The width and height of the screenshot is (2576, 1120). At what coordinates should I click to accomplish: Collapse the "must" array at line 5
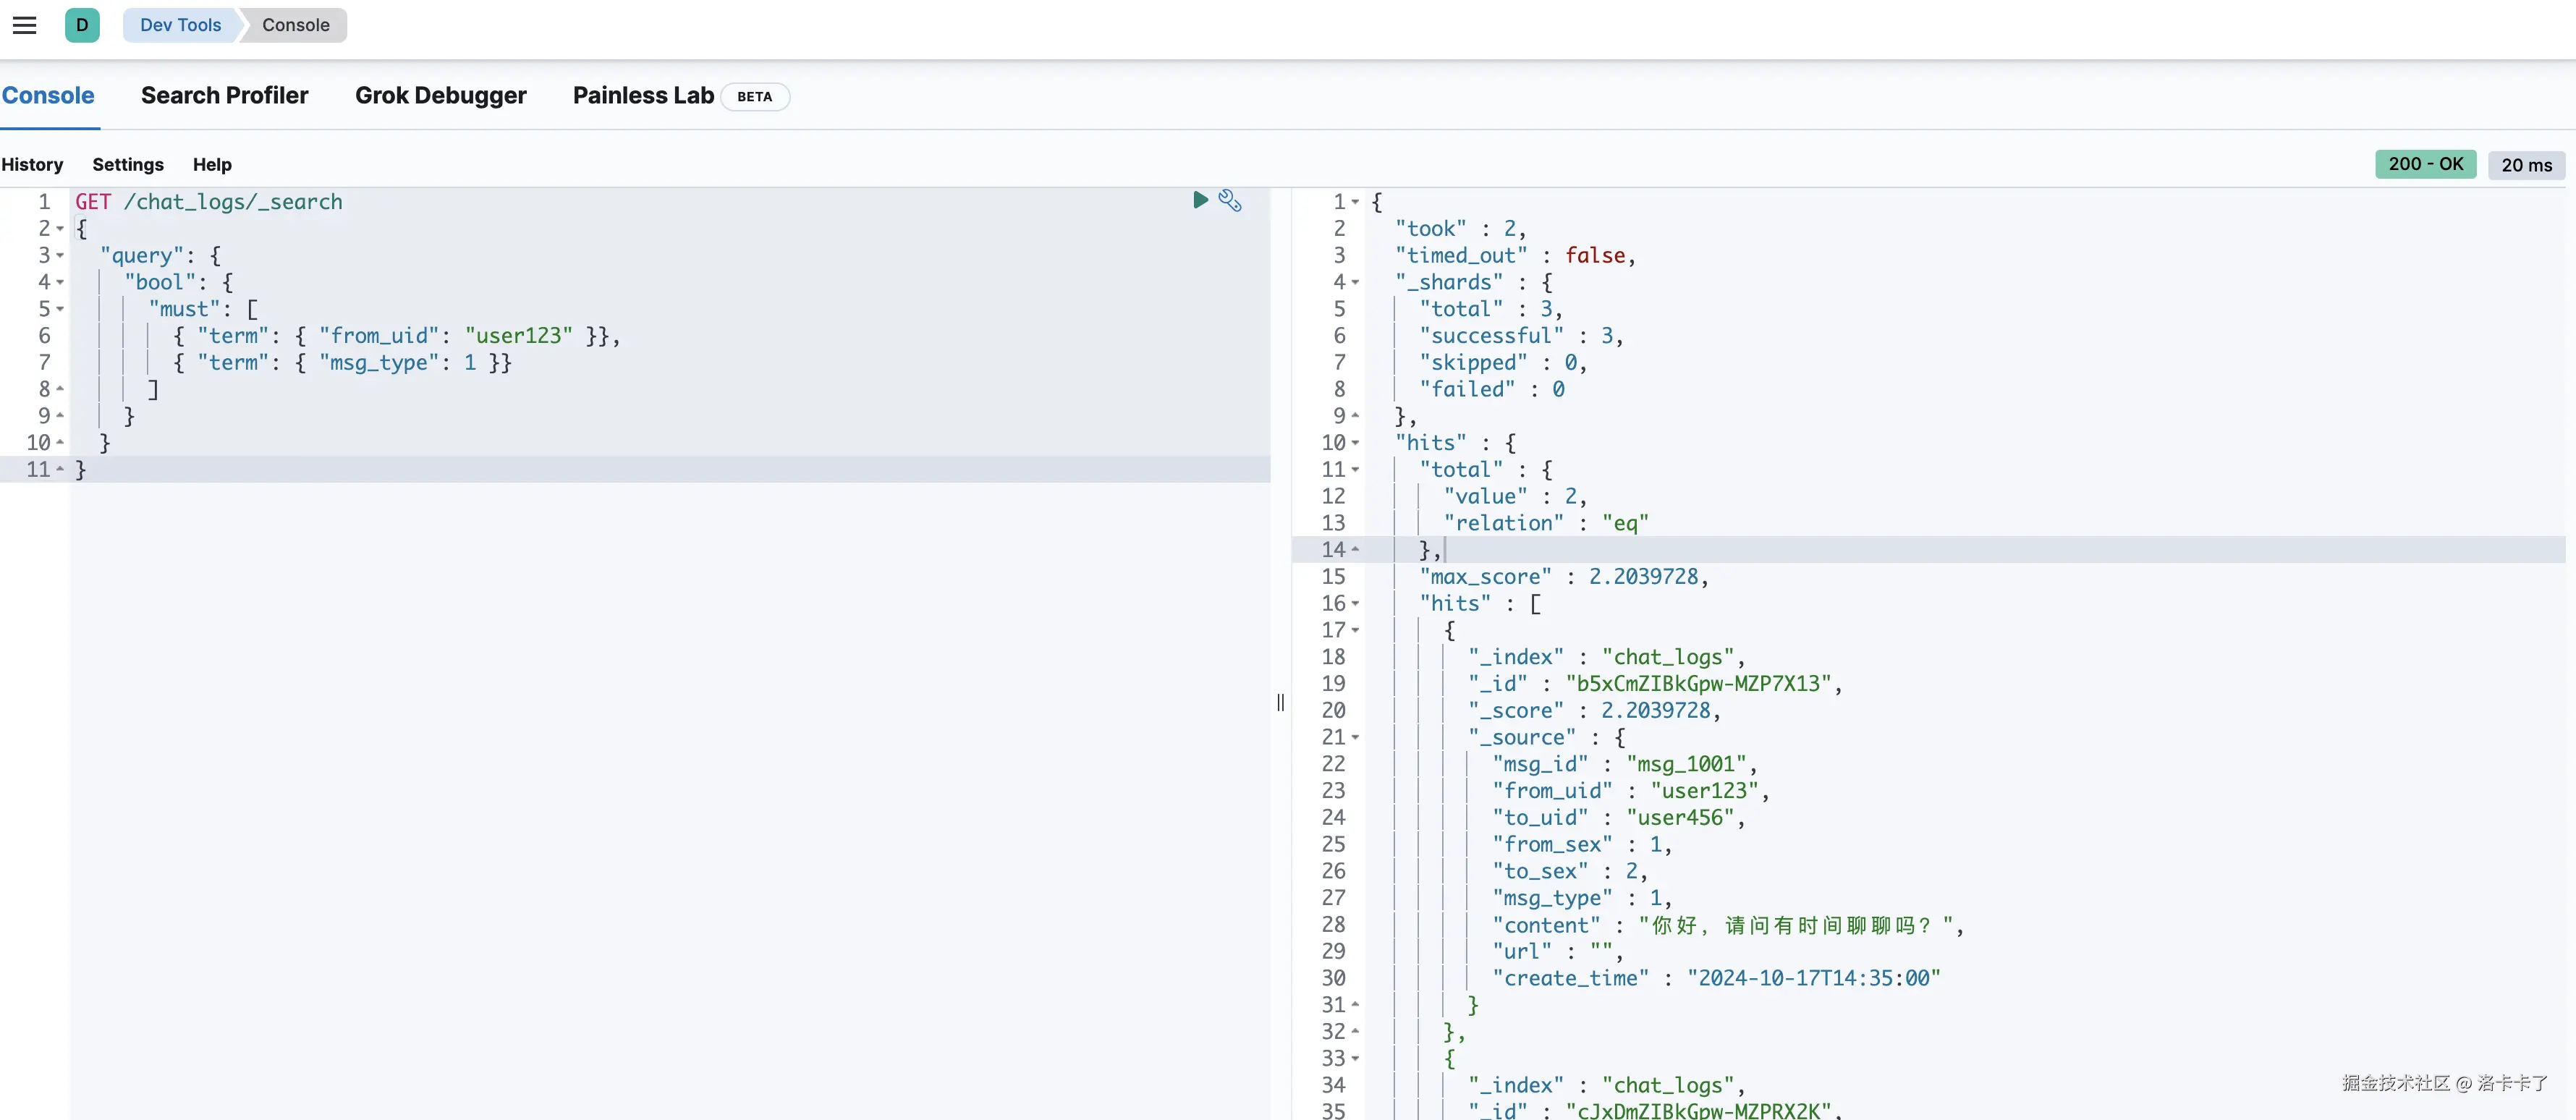click(60, 309)
